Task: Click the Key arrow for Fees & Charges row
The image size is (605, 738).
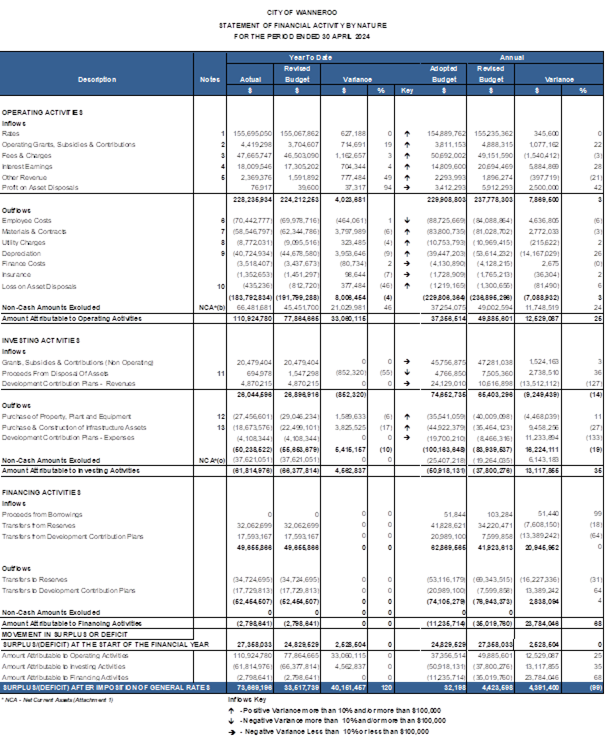Action: coord(407,155)
